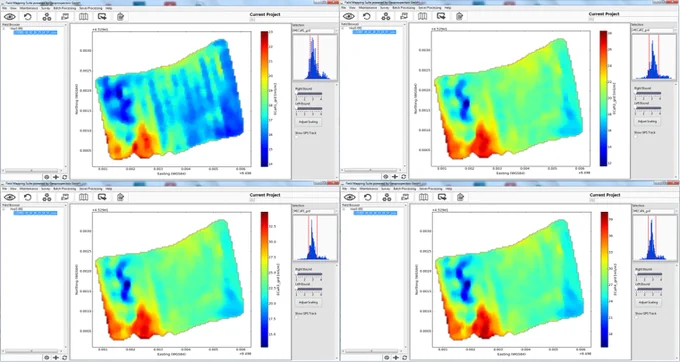Click the three-circles nodes icon in bottom-left window
This screenshot has height=362, width=680.
click(x=47, y=197)
